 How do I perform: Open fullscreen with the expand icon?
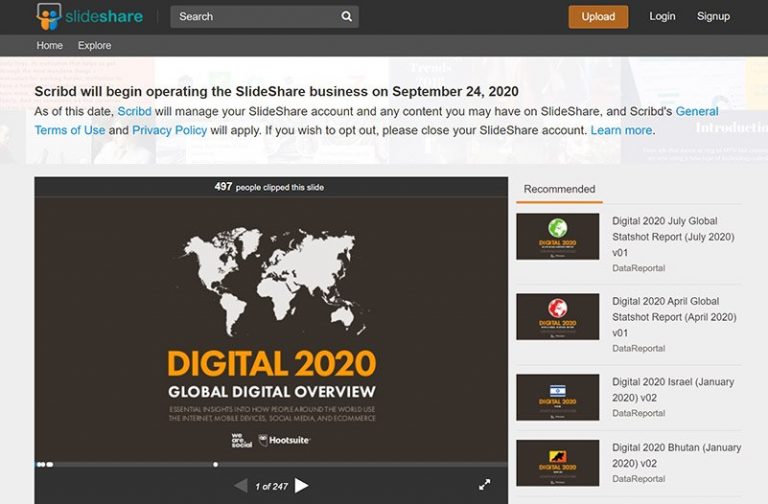[484, 485]
